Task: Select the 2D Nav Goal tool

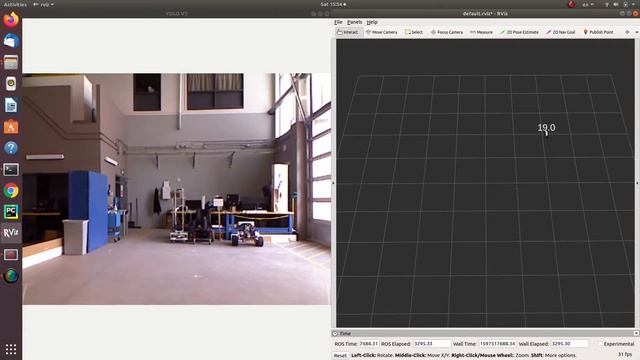Action: point(560,32)
